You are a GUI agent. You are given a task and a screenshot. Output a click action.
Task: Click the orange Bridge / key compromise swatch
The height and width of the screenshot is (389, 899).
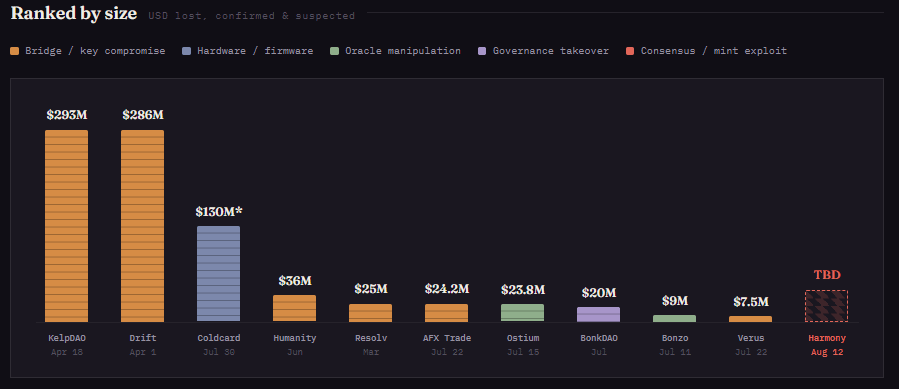[15, 51]
